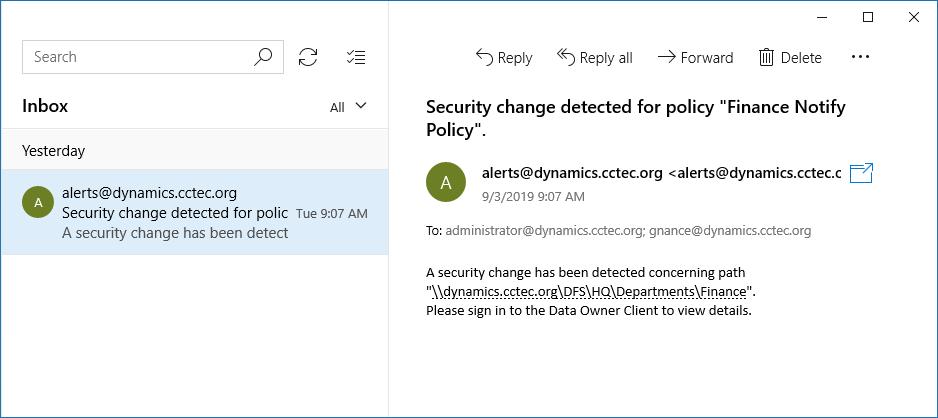Choose Reply all in the toolbar
Screen dimensions: 938x418
(595, 57)
